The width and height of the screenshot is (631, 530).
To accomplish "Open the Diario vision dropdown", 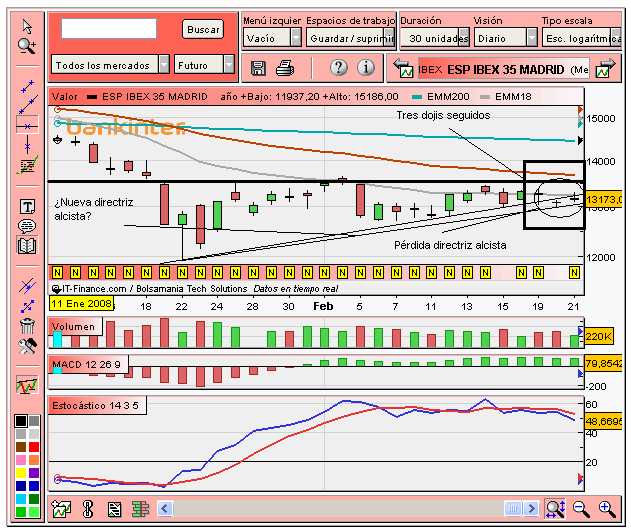I will click(505, 38).
